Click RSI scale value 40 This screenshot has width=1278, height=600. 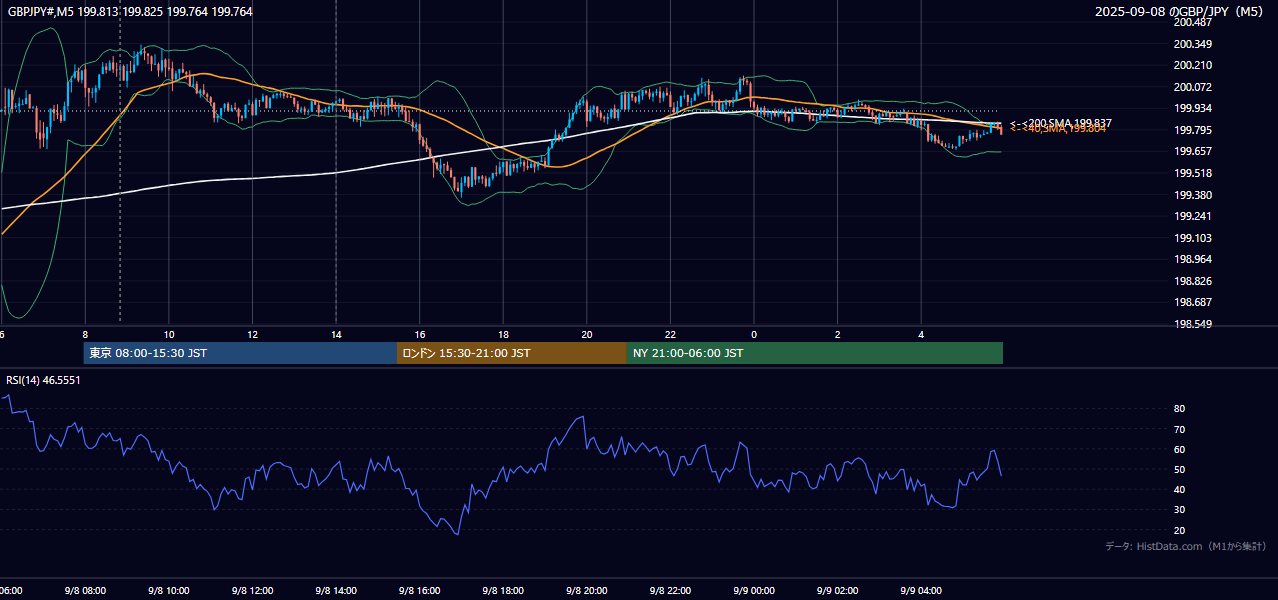[1180, 489]
